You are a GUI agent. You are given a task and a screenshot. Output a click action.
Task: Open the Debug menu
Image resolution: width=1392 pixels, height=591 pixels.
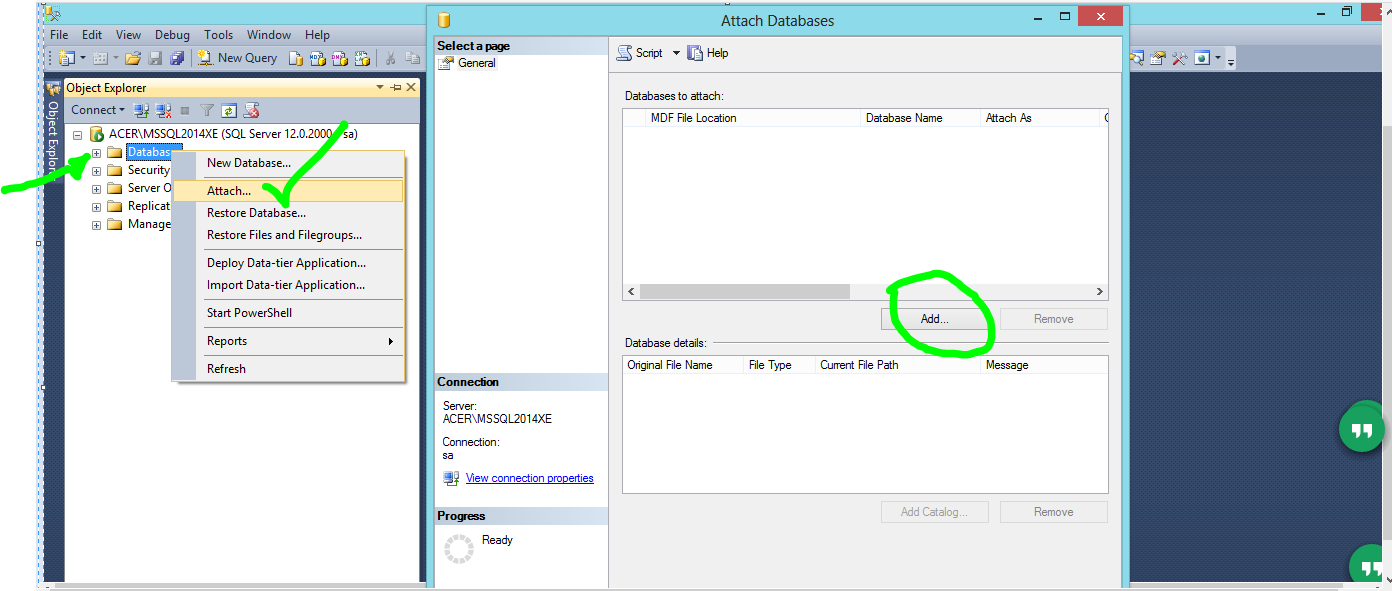click(172, 35)
